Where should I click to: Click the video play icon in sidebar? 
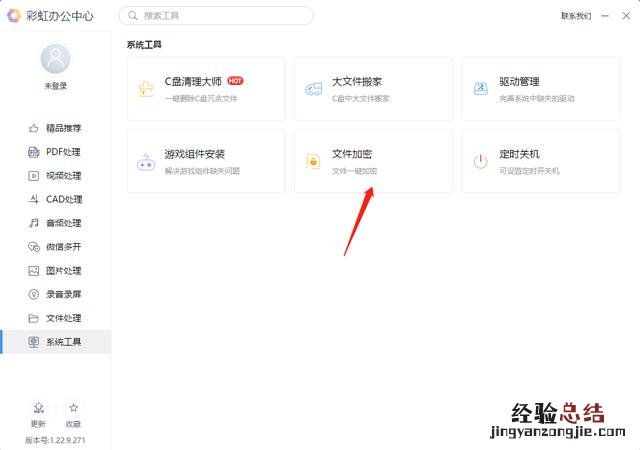pyautogui.click(x=33, y=176)
